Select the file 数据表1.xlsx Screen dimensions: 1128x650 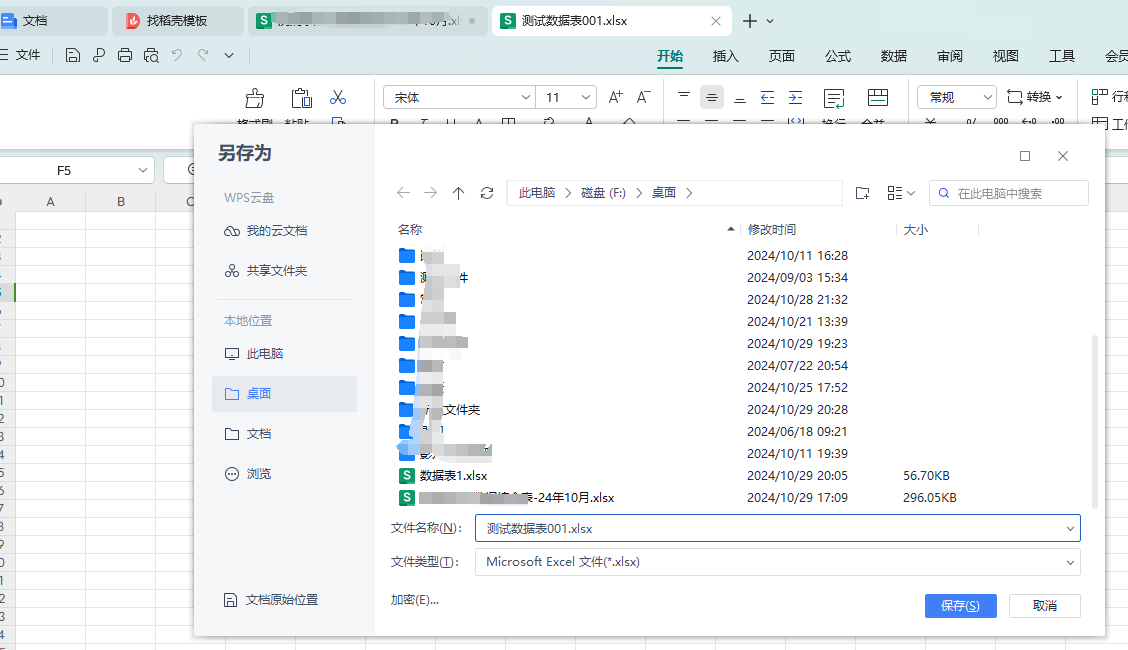453,476
